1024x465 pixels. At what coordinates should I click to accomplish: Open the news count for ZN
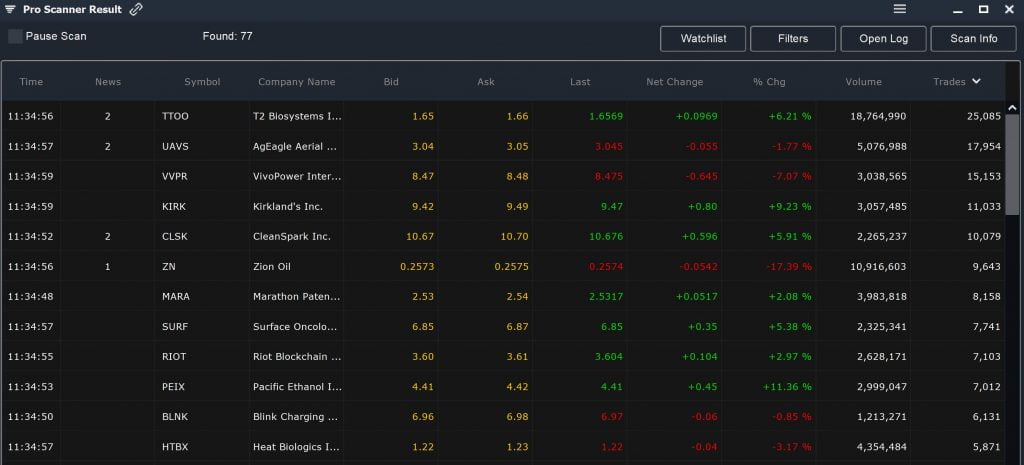point(108,266)
